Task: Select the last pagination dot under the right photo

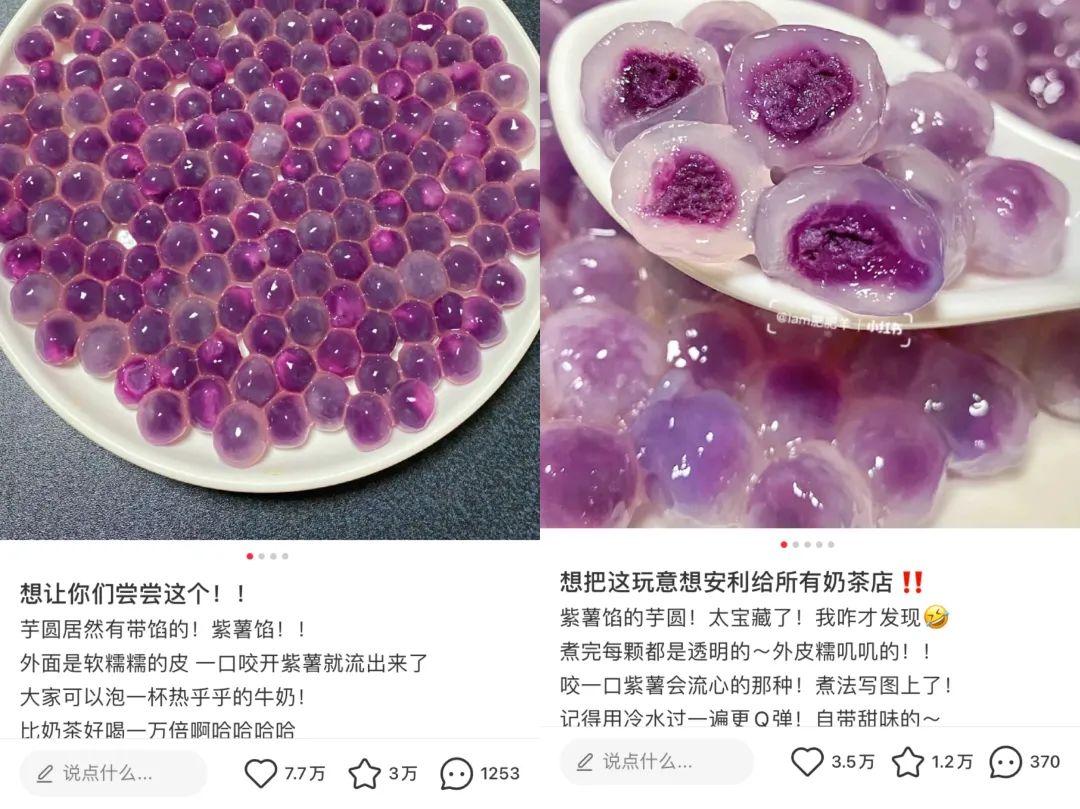Action: pyautogui.click(x=831, y=545)
